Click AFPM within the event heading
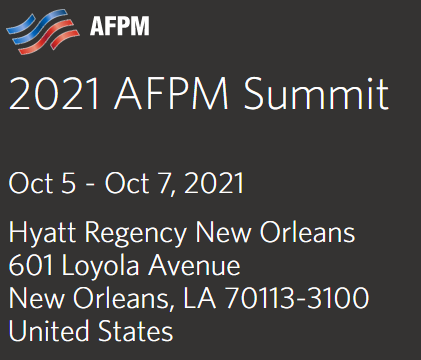Screen dimensions: 421x360 171,94
